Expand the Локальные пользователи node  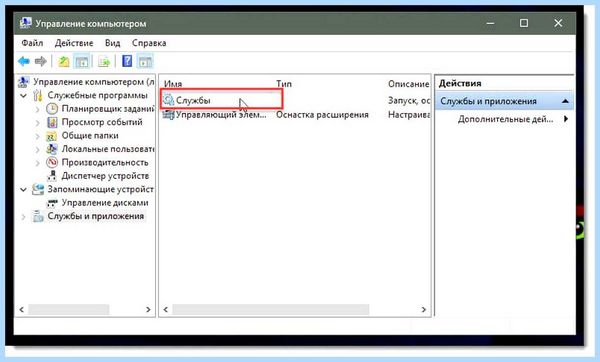tap(38, 149)
